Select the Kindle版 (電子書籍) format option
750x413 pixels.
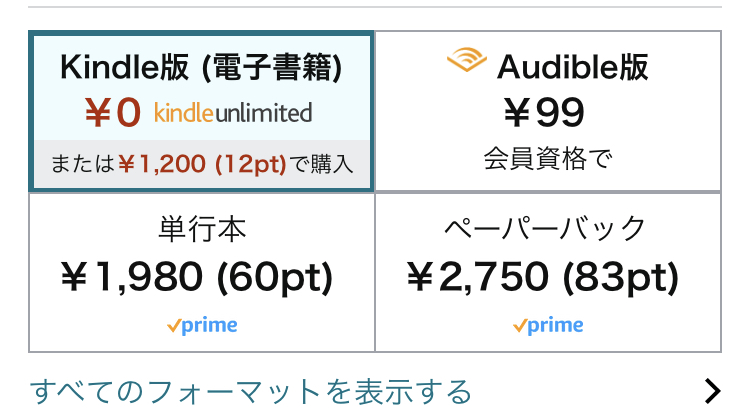pos(201,111)
